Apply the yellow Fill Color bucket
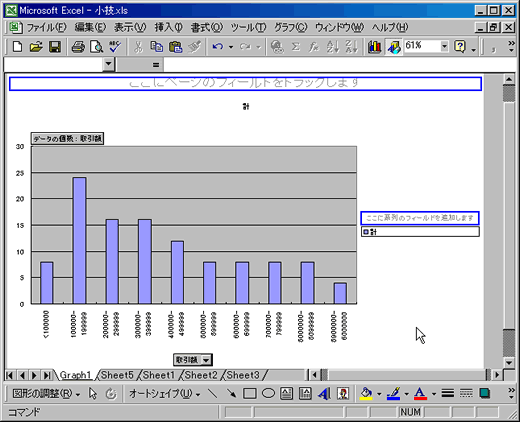This screenshot has width=520, height=422. [x=366, y=394]
